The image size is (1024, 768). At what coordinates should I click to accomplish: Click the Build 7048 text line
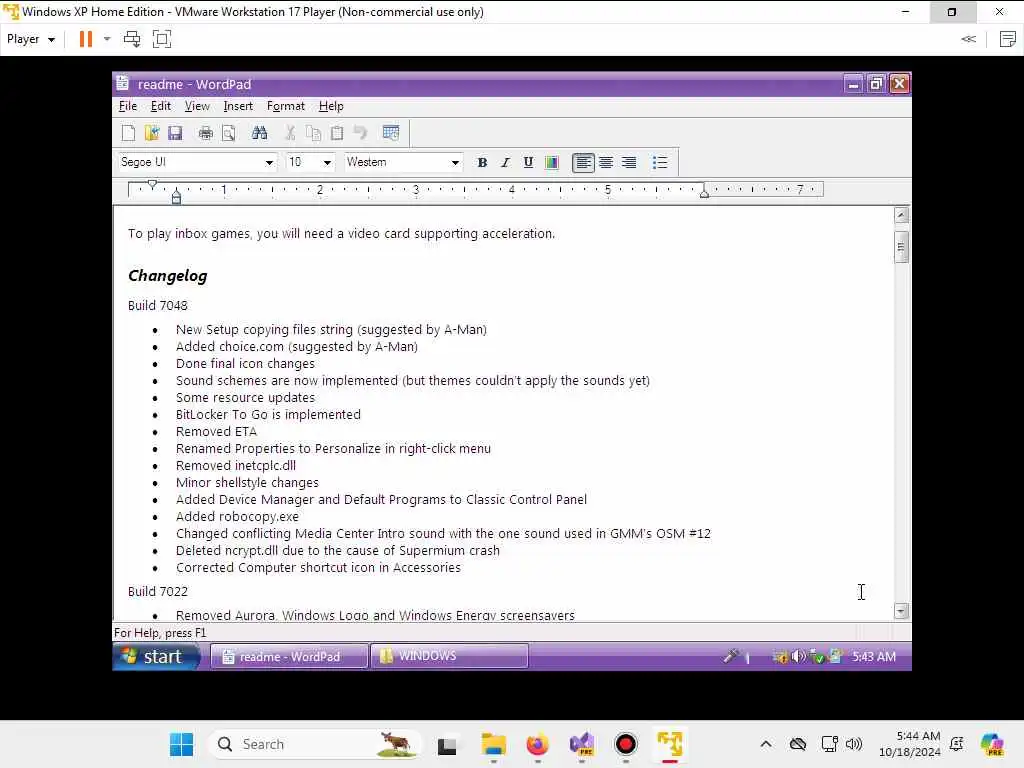158,306
